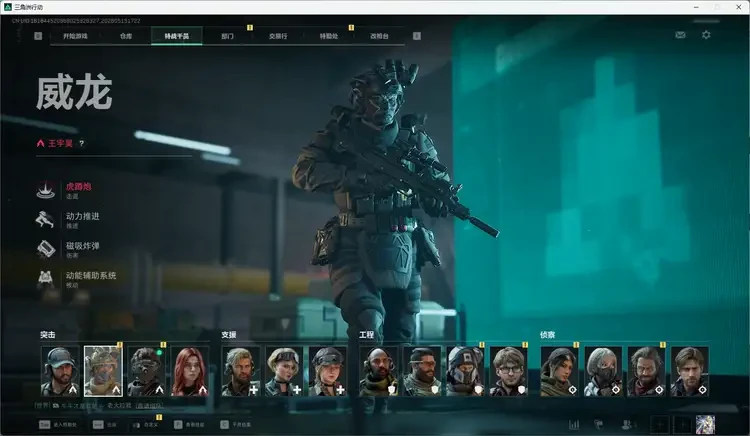Click the Tab key hint button at bottom
750x436 pixels.
point(58,425)
